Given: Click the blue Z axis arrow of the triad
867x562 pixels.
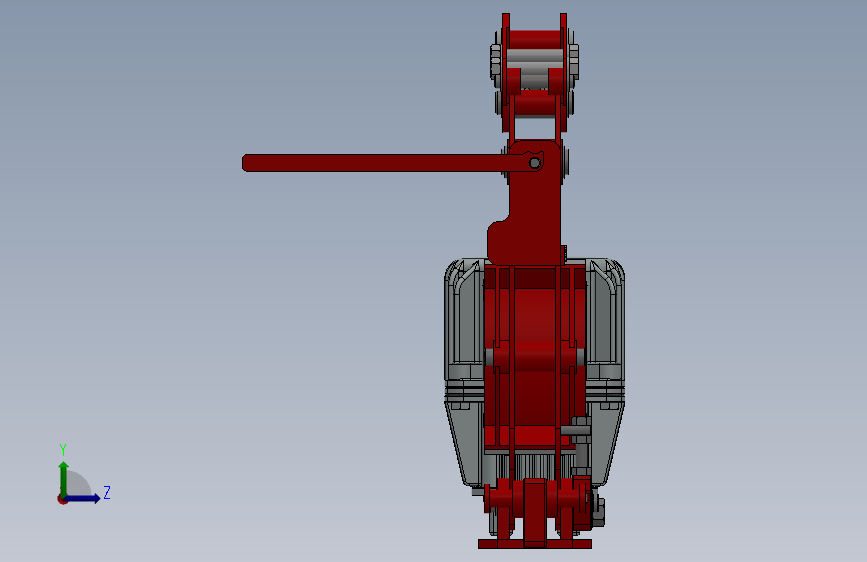Looking at the screenshot, I should point(83,498).
